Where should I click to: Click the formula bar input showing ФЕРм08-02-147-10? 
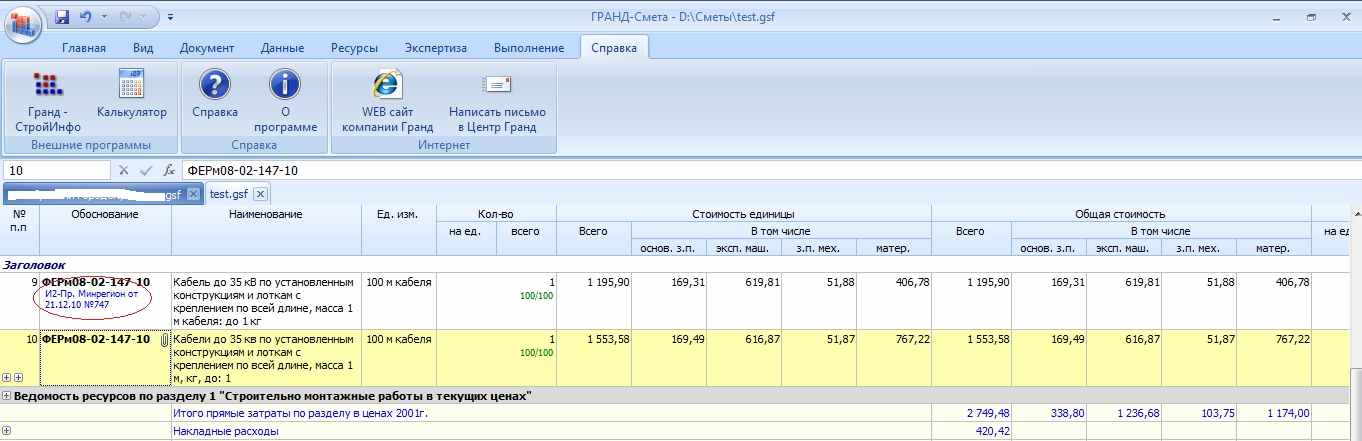(700, 171)
